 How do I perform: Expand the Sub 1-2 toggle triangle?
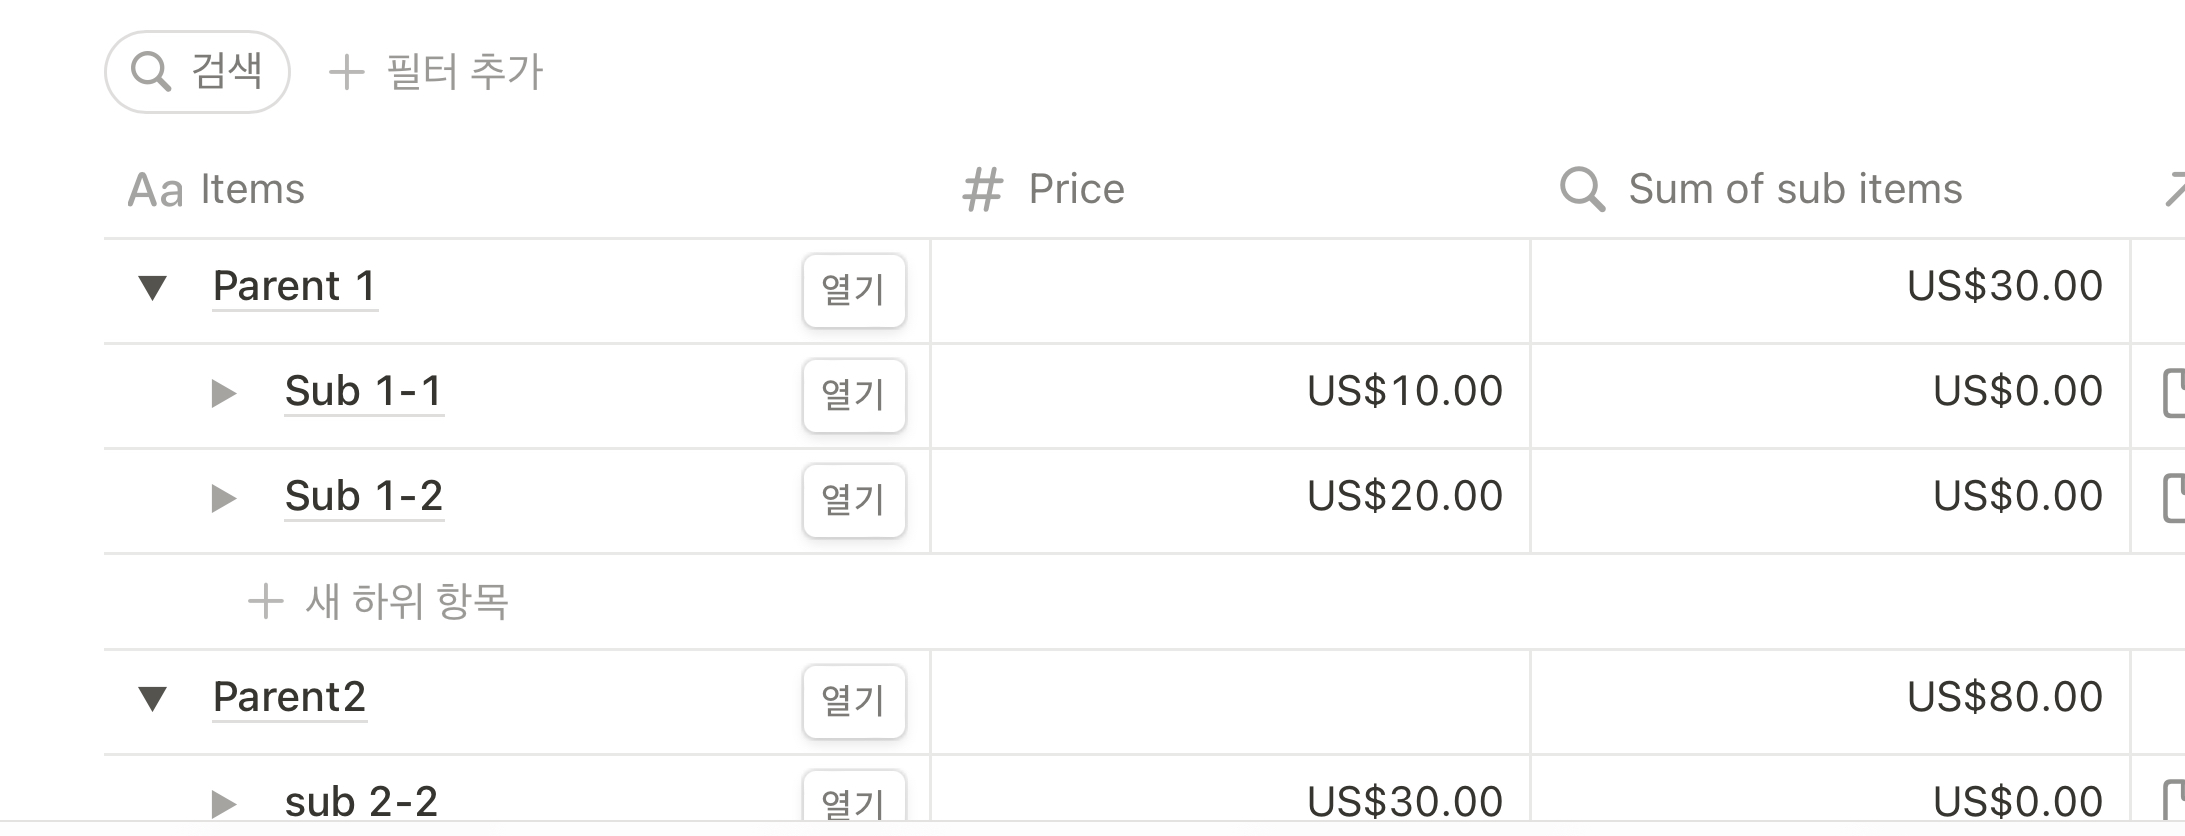tap(224, 498)
